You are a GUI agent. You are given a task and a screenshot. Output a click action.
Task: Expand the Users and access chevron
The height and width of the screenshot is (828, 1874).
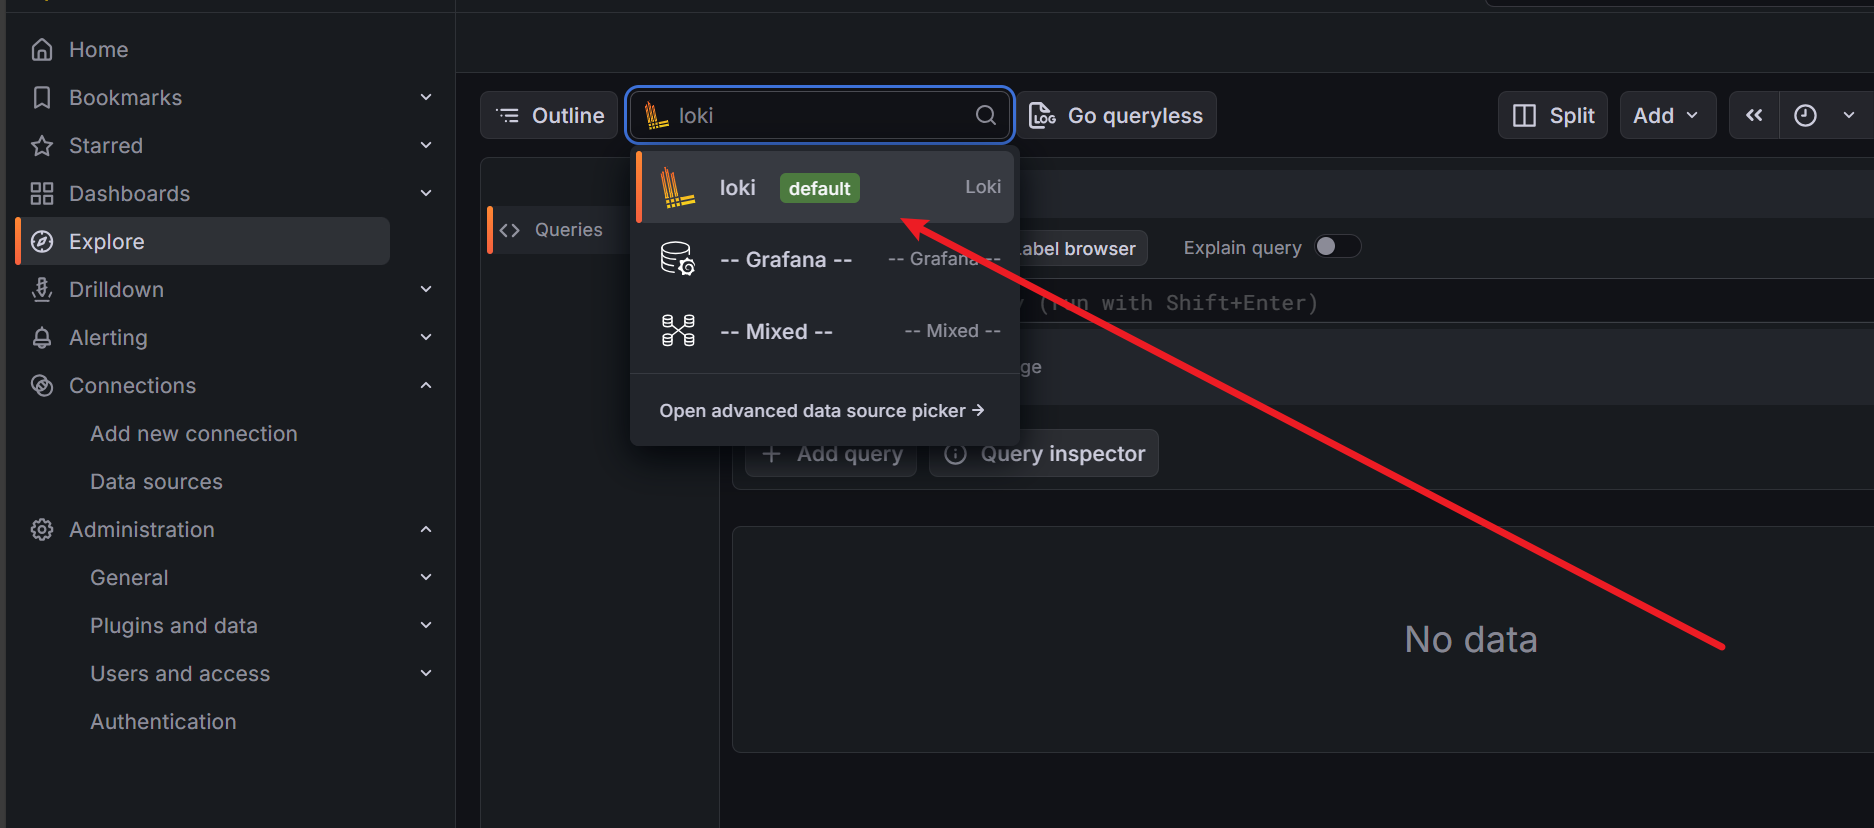(x=426, y=673)
